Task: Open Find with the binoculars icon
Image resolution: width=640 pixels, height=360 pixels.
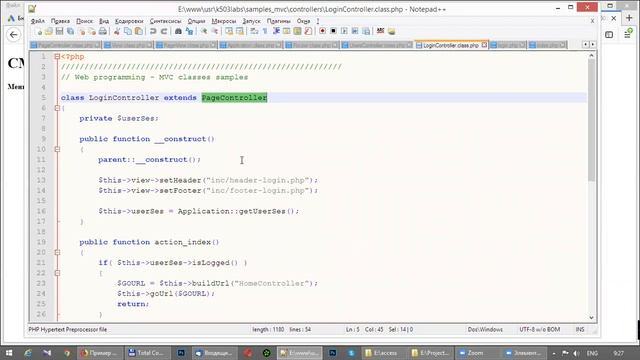Action: (178, 31)
